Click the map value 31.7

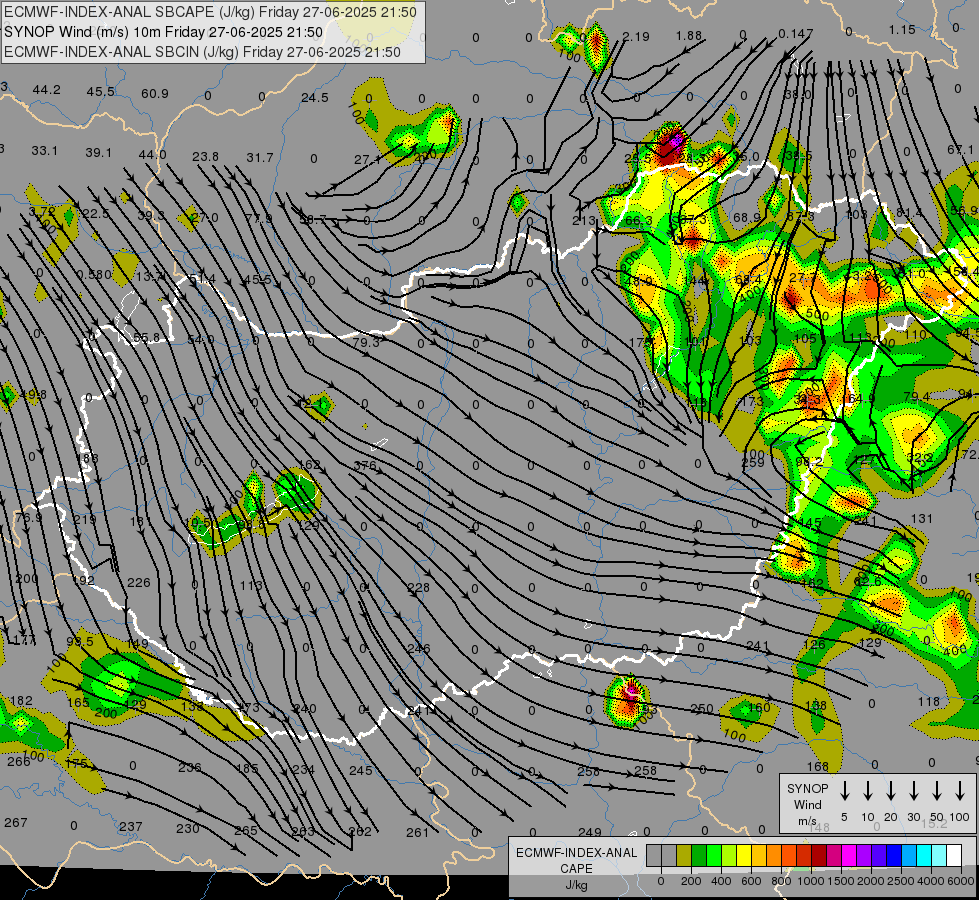[260, 158]
